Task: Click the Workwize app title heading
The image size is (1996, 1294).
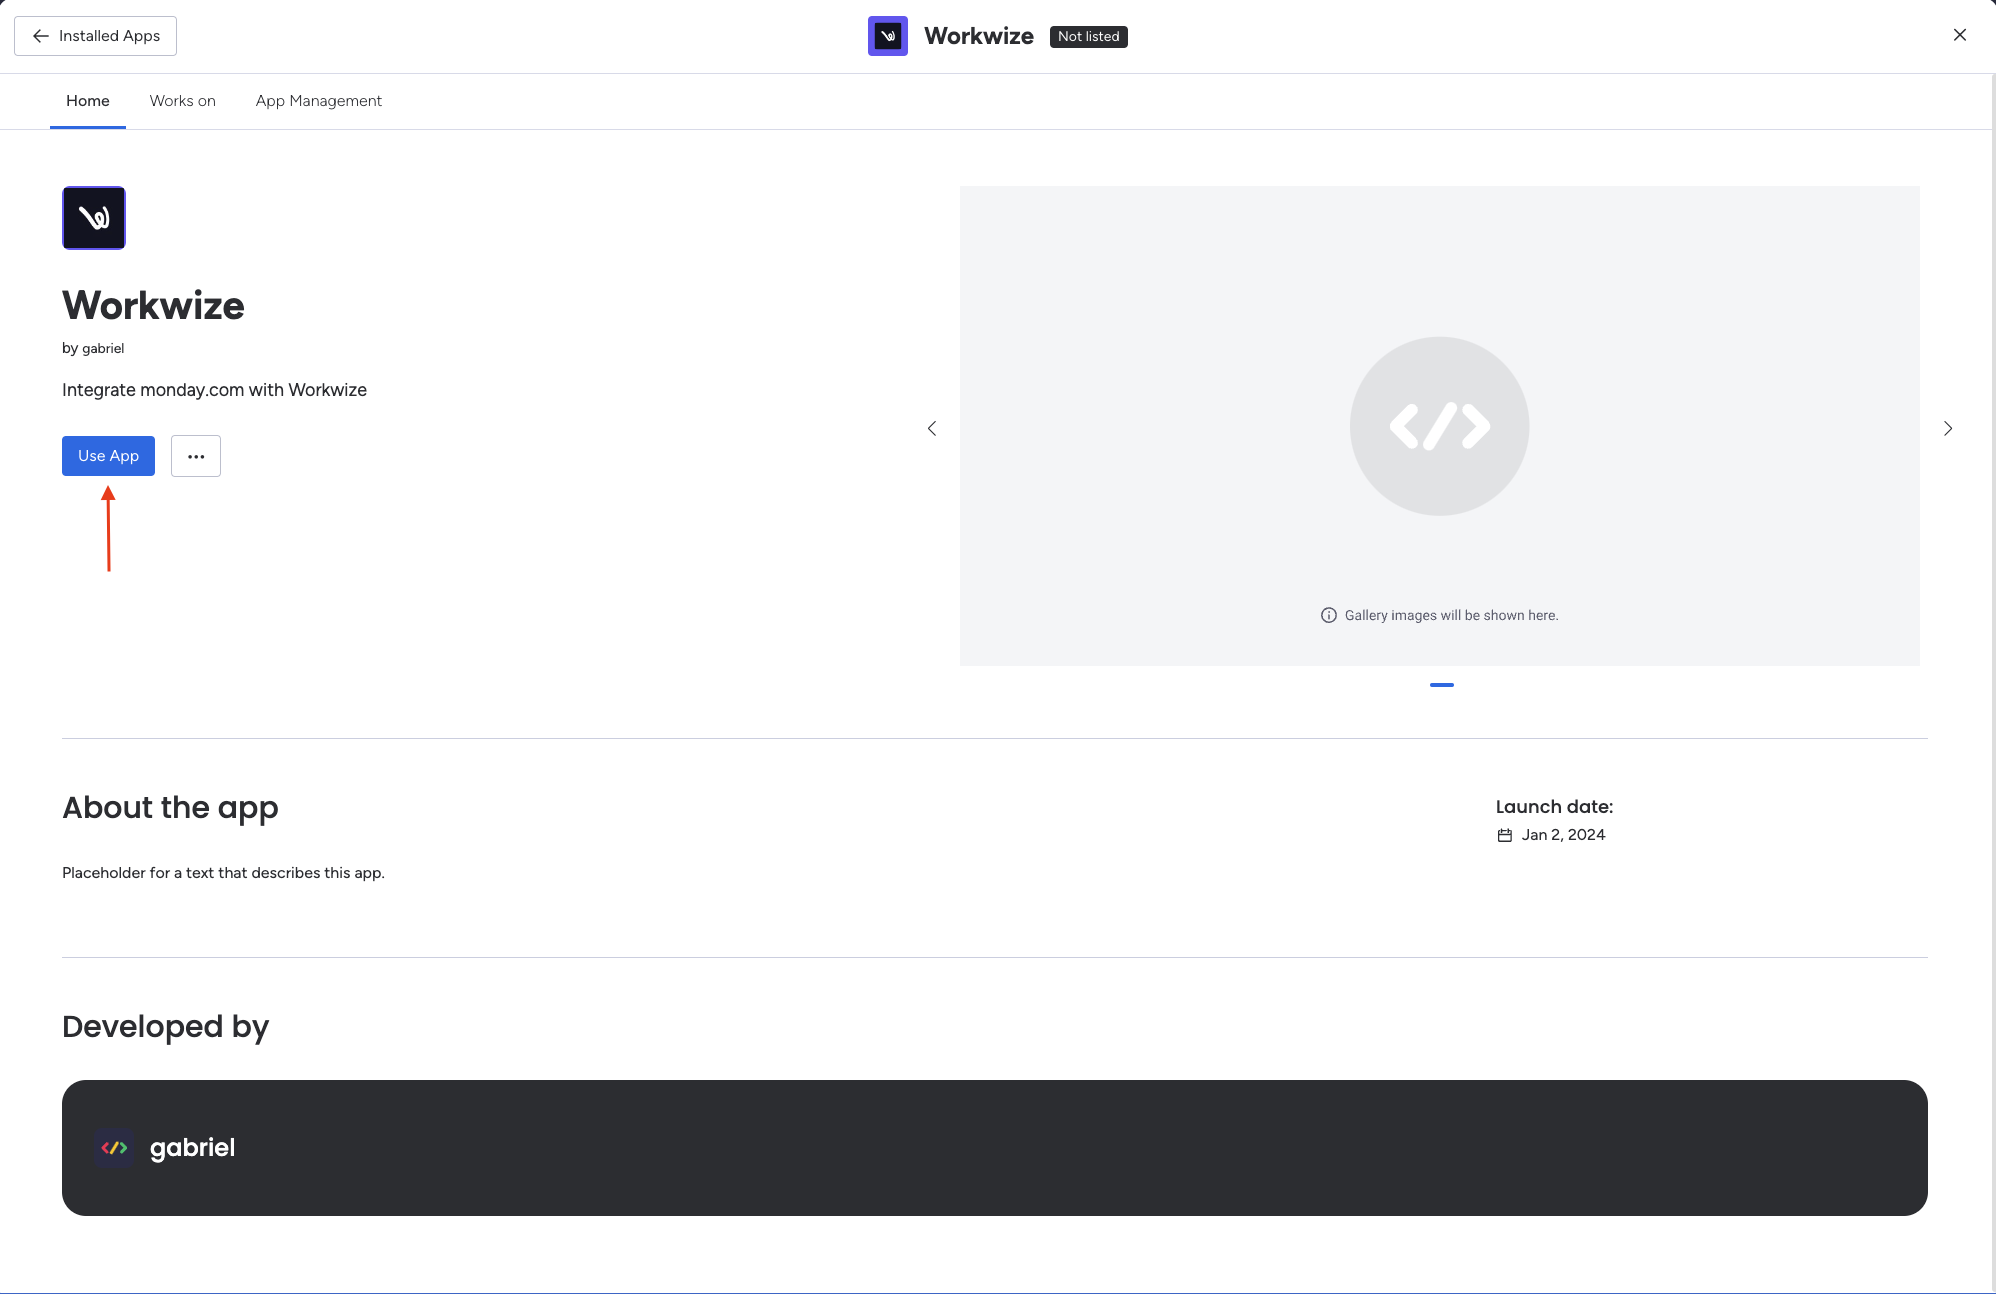Action: (x=153, y=306)
